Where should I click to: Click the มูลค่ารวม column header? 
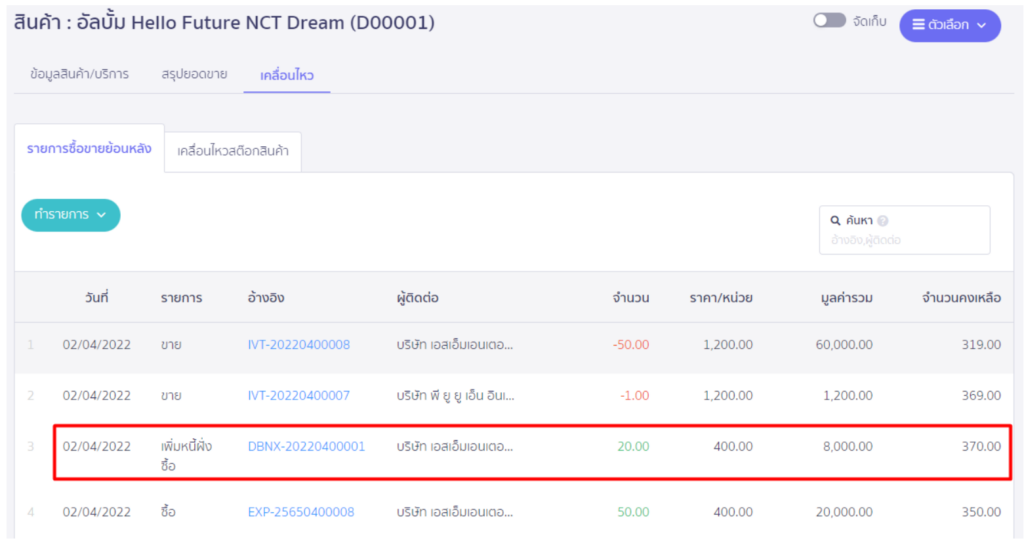point(846,298)
